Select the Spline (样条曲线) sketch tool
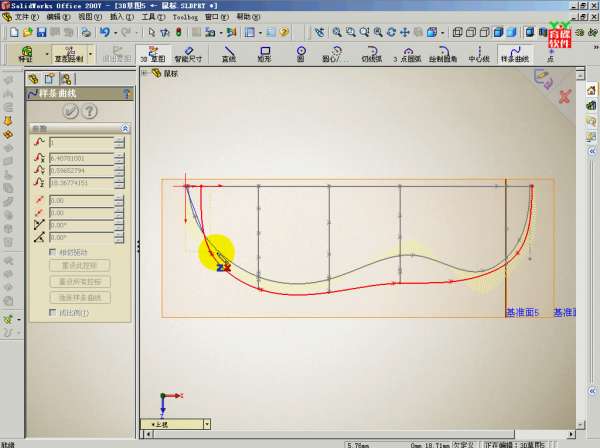This screenshot has width=600, height=448. [x=515, y=52]
